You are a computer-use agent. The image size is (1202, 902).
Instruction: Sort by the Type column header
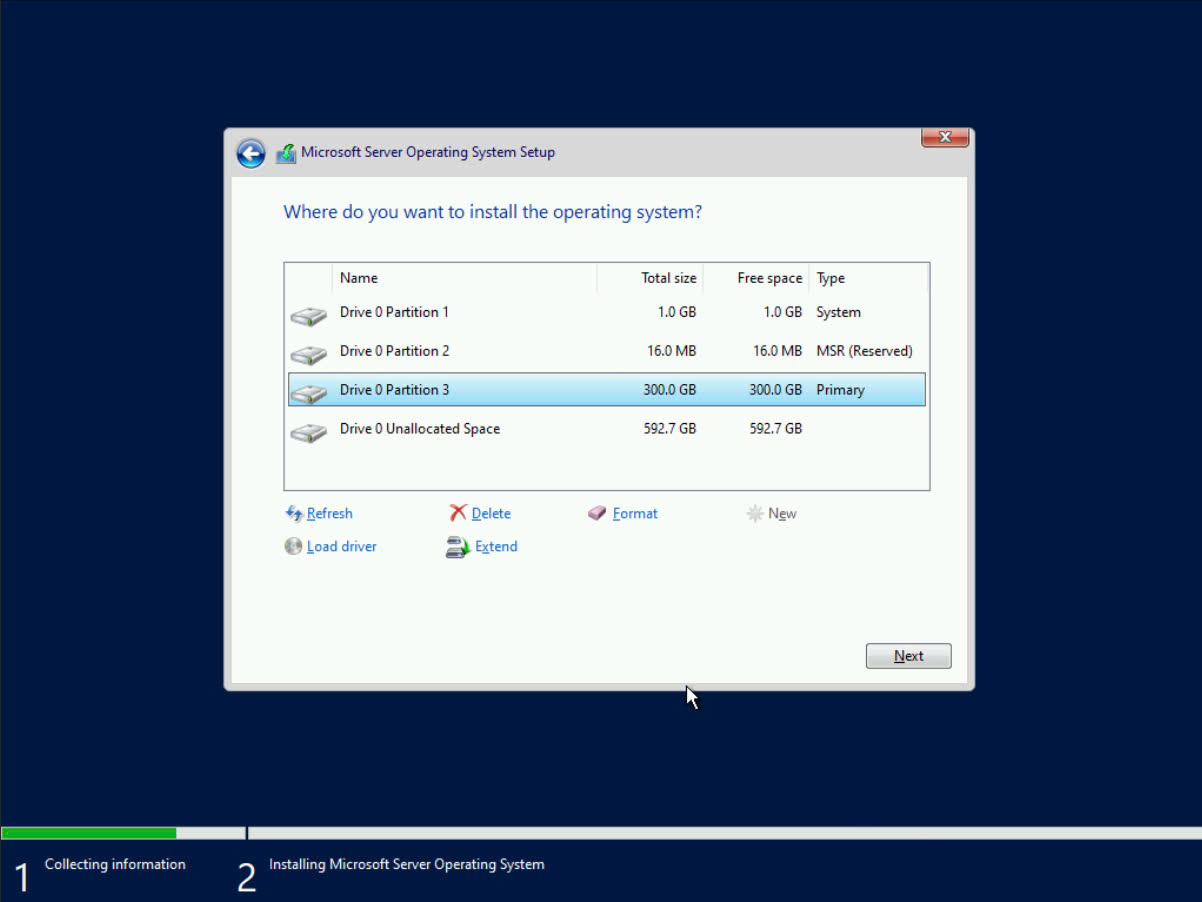[x=869, y=278]
